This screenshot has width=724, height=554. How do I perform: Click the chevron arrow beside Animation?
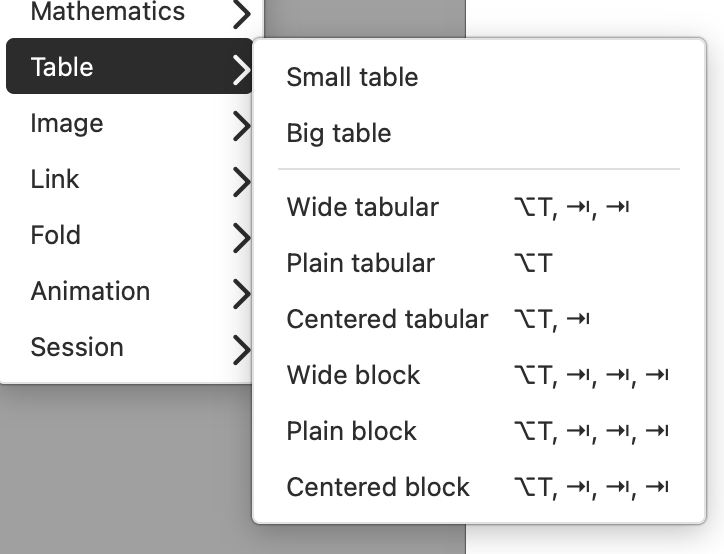[x=240, y=292]
